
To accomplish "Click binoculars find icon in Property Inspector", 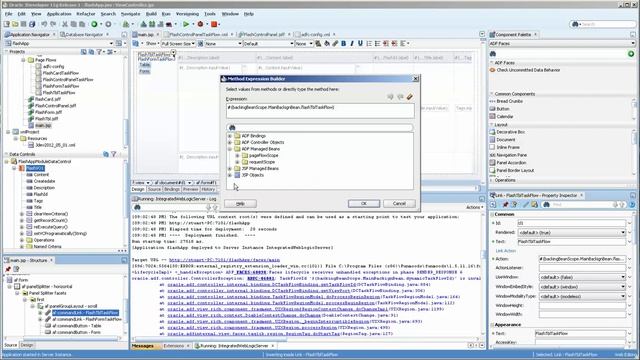I will point(546,204).
